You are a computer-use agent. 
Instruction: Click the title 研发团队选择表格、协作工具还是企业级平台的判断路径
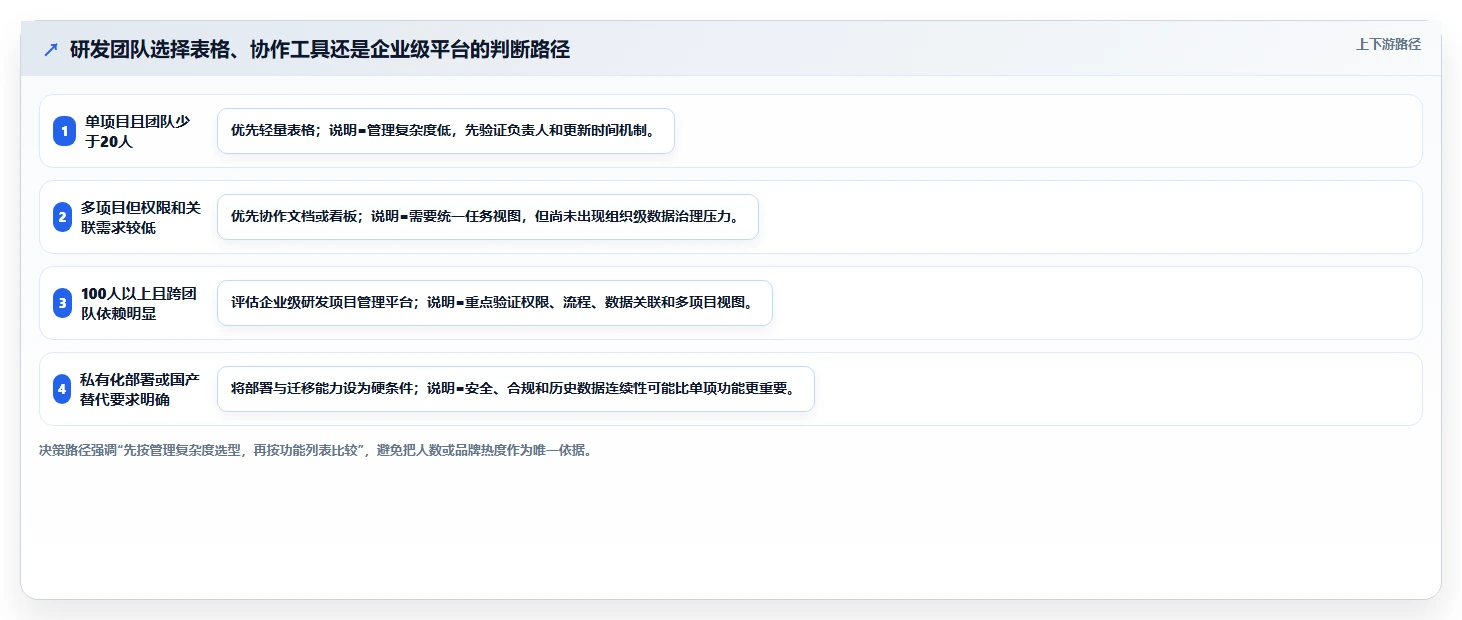[320, 49]
